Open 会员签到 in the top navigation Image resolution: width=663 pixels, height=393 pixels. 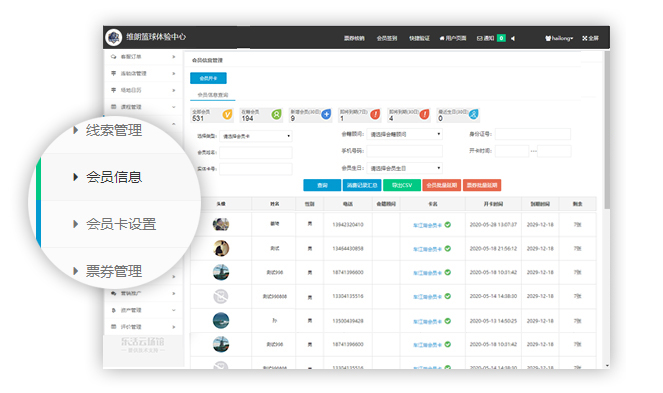point(386,38)
